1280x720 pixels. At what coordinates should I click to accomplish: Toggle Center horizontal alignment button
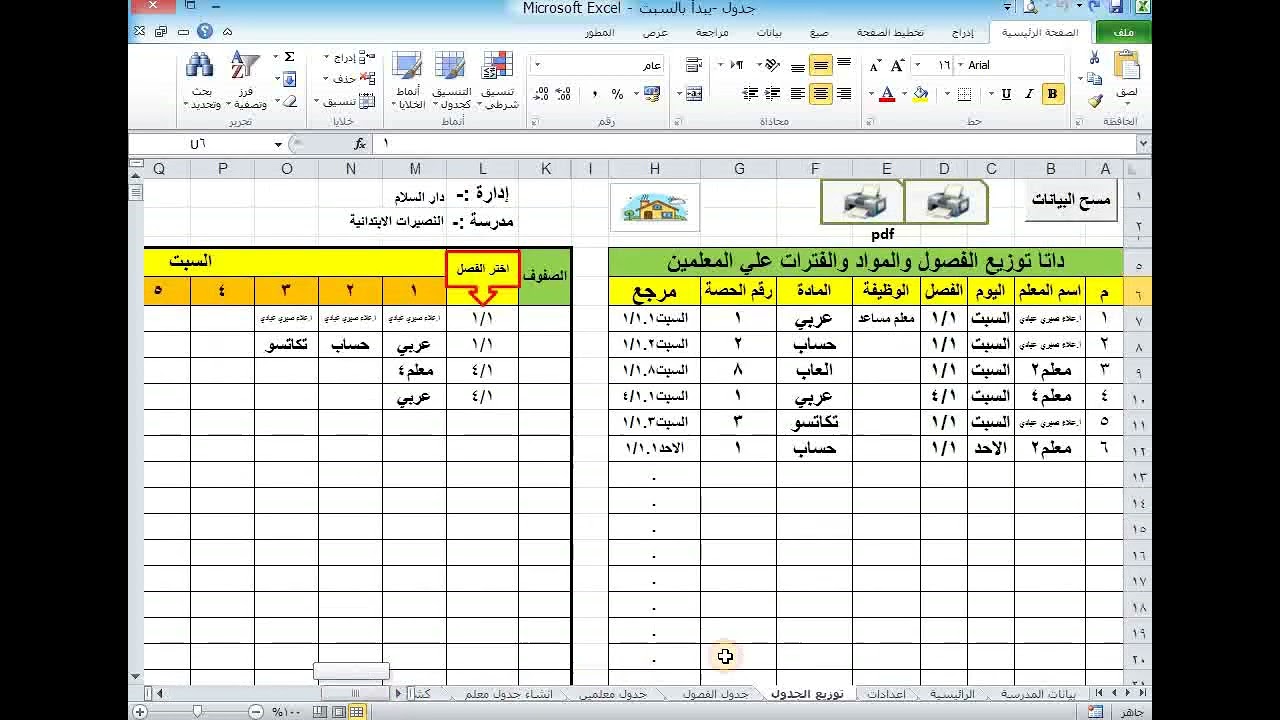point(821,94)
